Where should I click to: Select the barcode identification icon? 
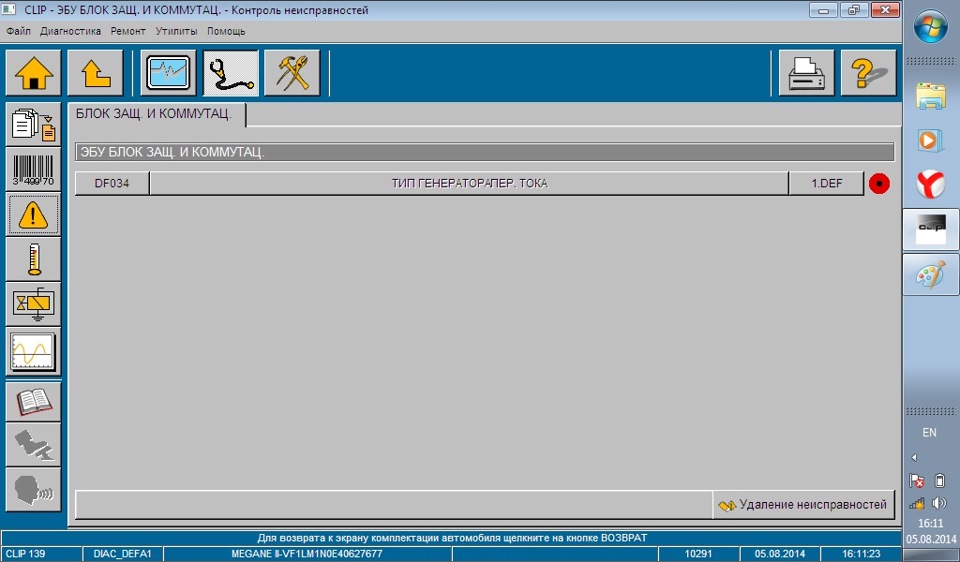33,170
